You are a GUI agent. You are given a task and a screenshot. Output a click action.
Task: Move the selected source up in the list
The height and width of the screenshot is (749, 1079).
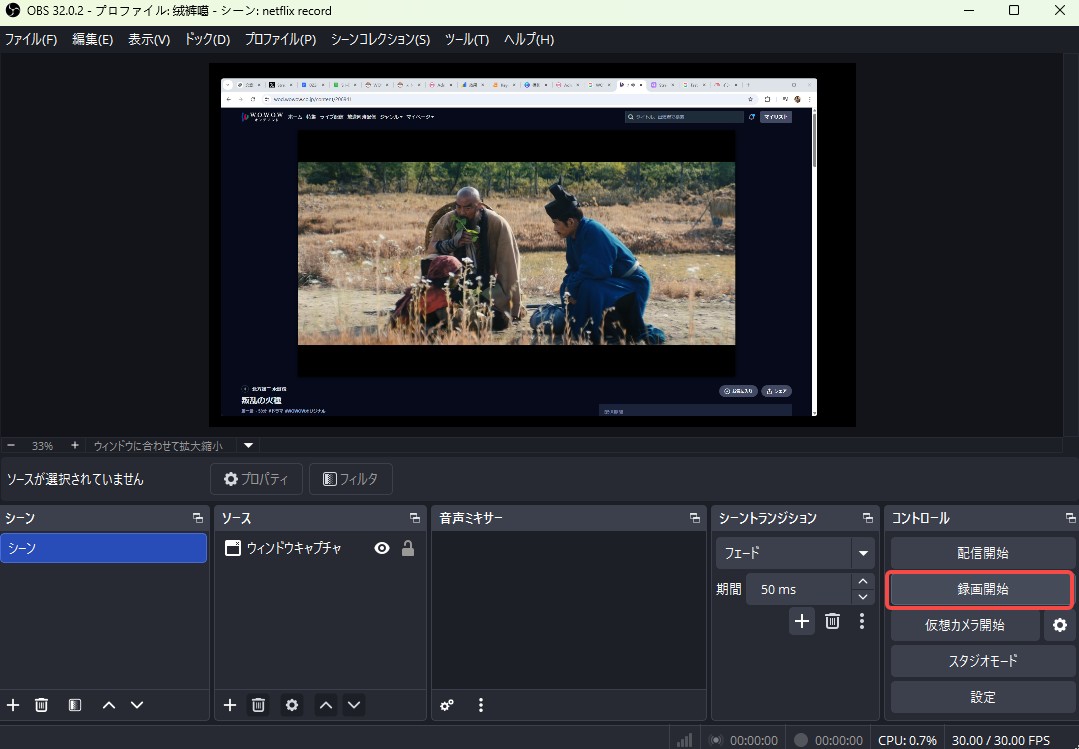point(325,705)
